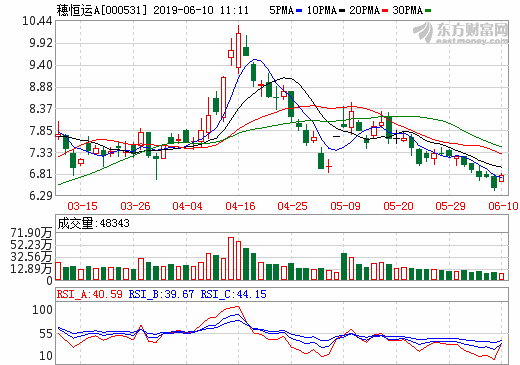Viewport: 520px width, 365px height.
Task: Click the eastmoney watermark logo
Action: [461, 33]
